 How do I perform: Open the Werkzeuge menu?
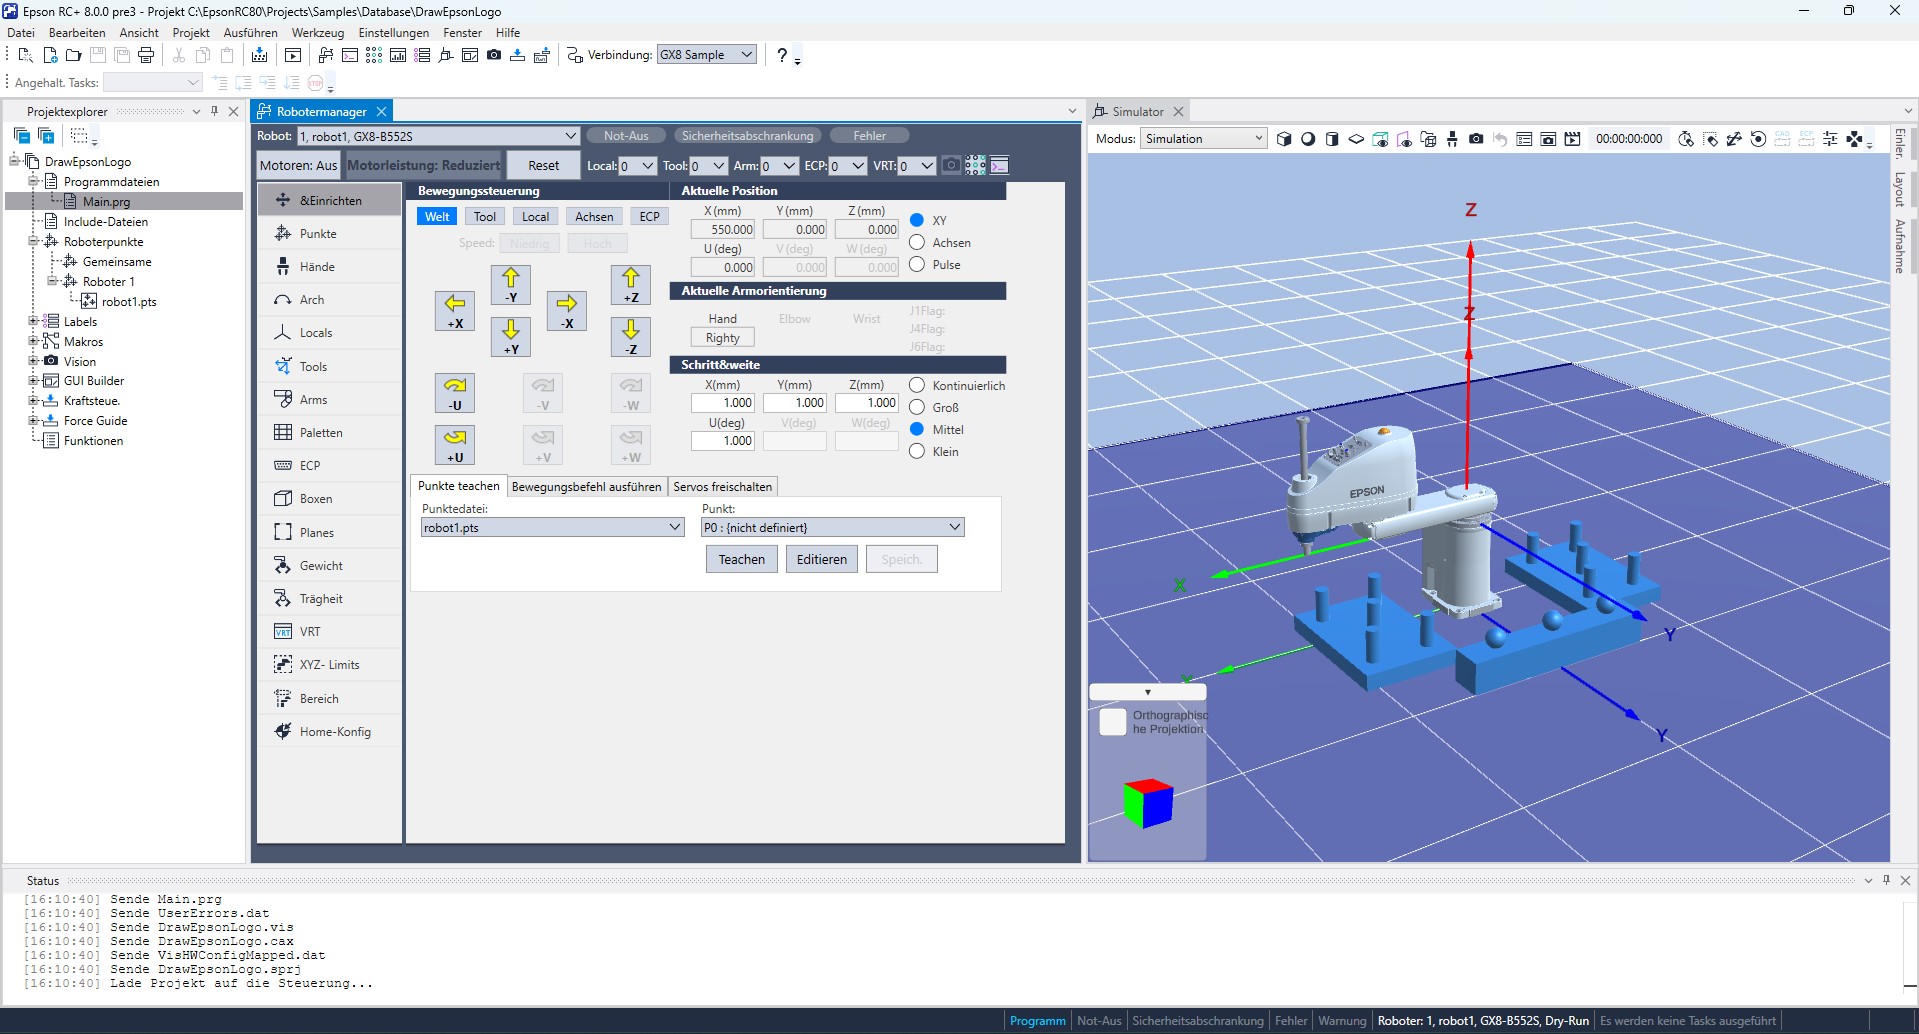pos(317,32)
